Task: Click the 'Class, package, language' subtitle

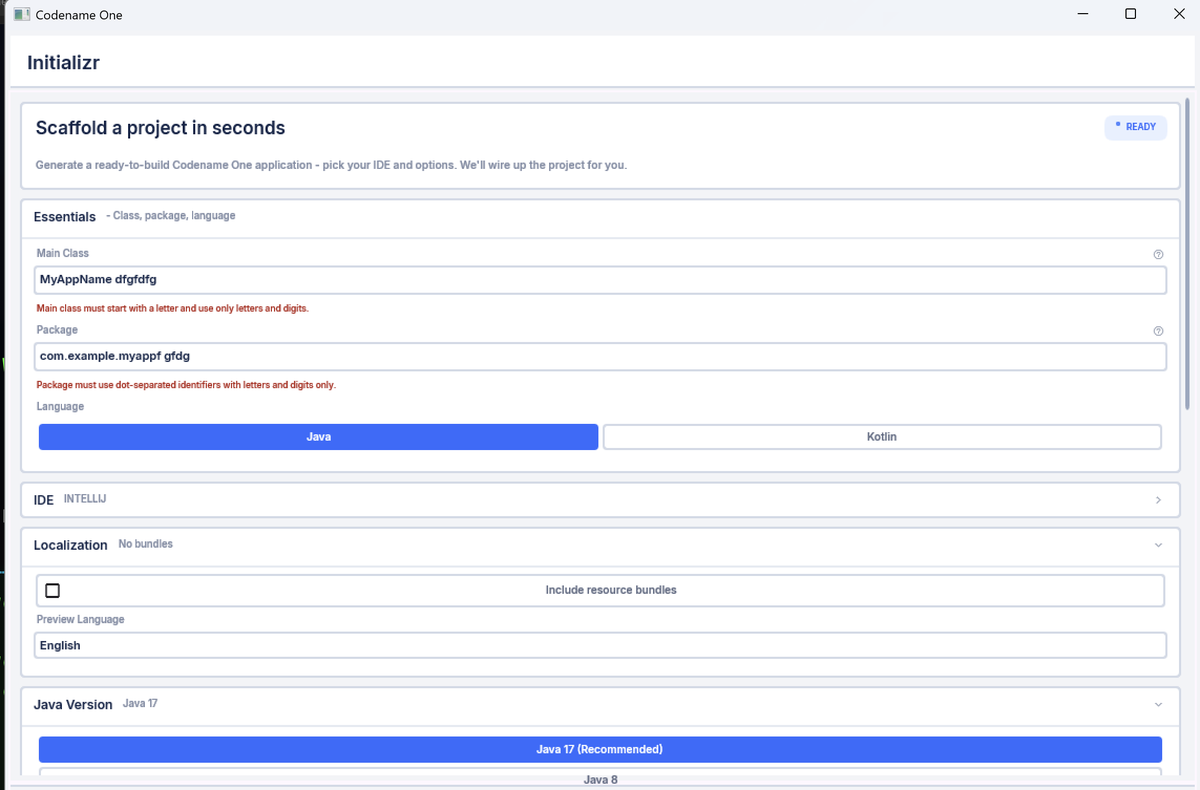Action: [171, 216]
